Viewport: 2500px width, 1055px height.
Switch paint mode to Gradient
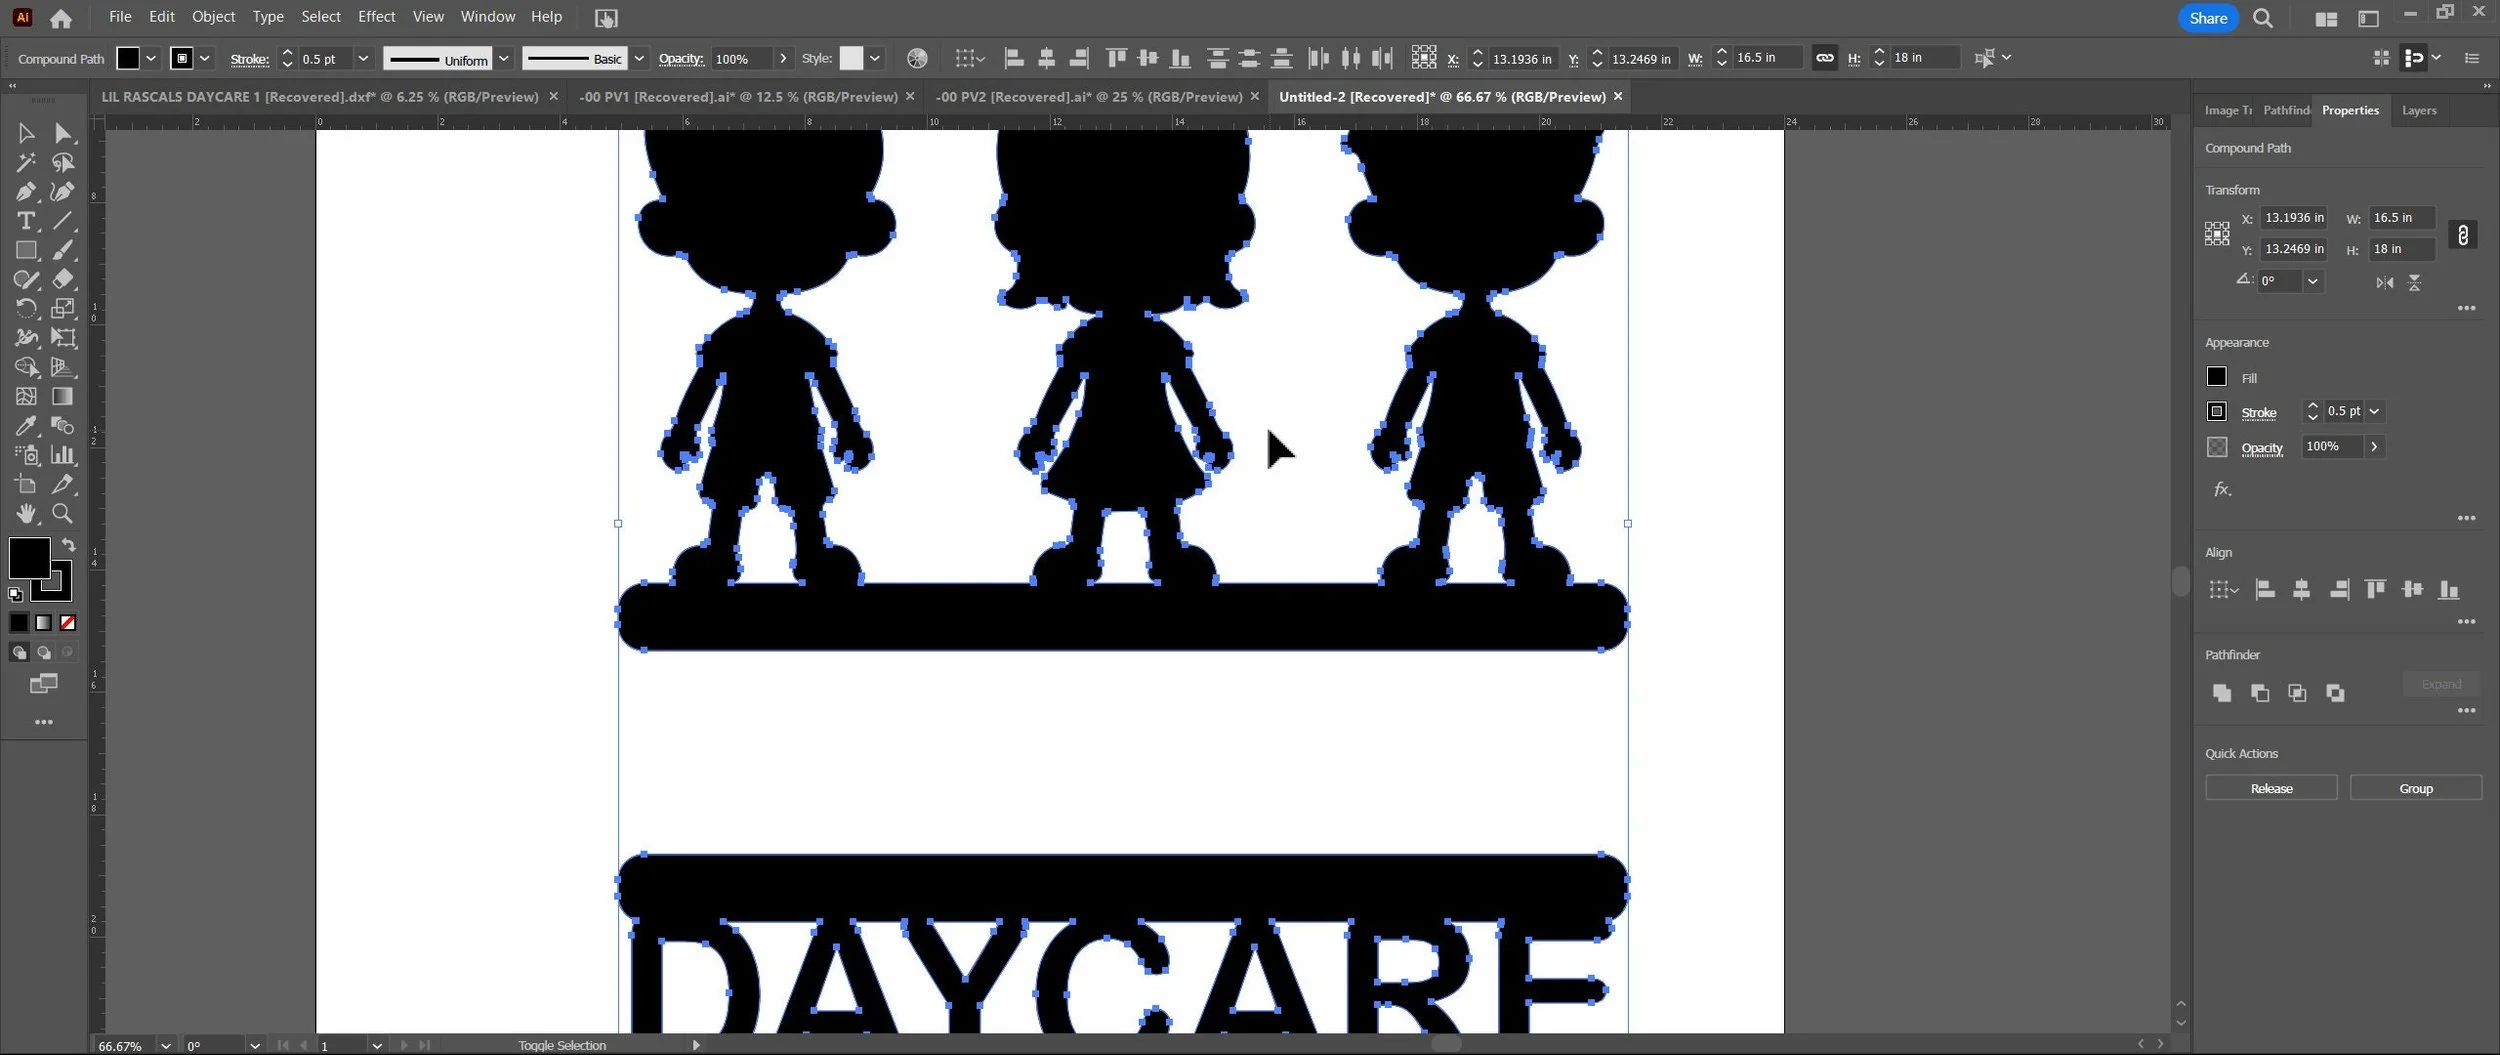[x=43, y=623]
